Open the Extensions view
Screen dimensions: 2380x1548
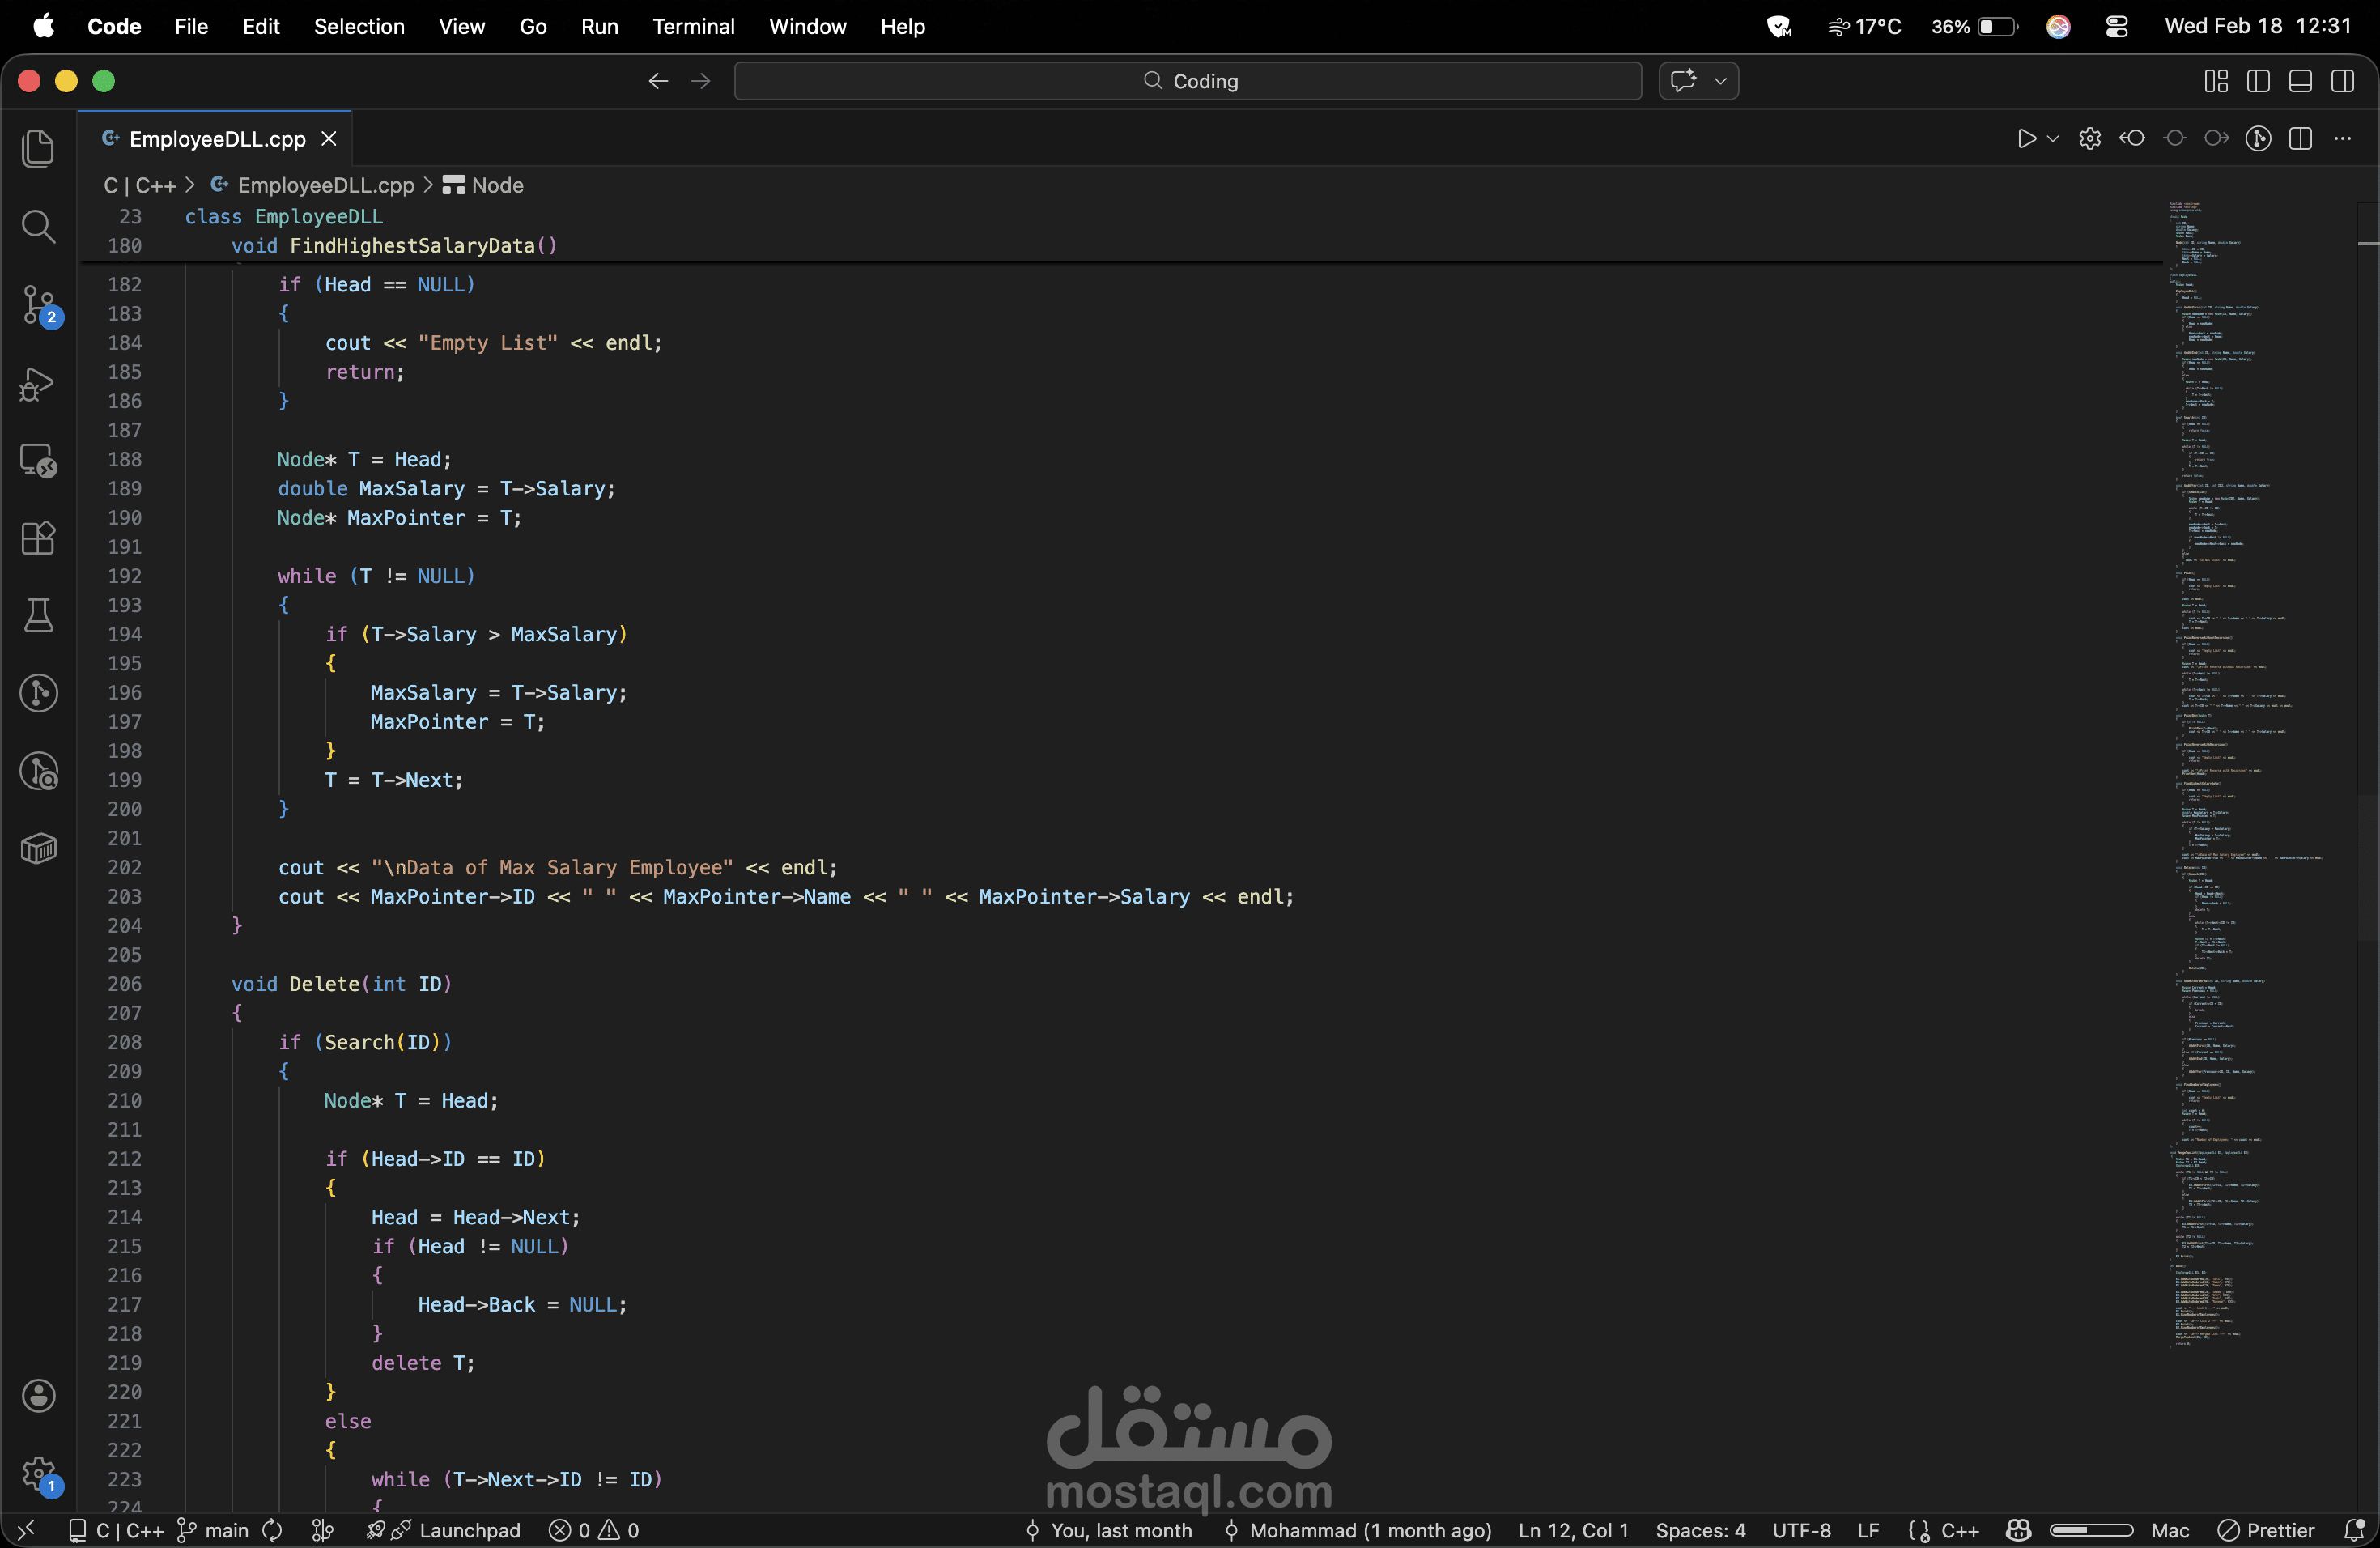tap(38, 538)
